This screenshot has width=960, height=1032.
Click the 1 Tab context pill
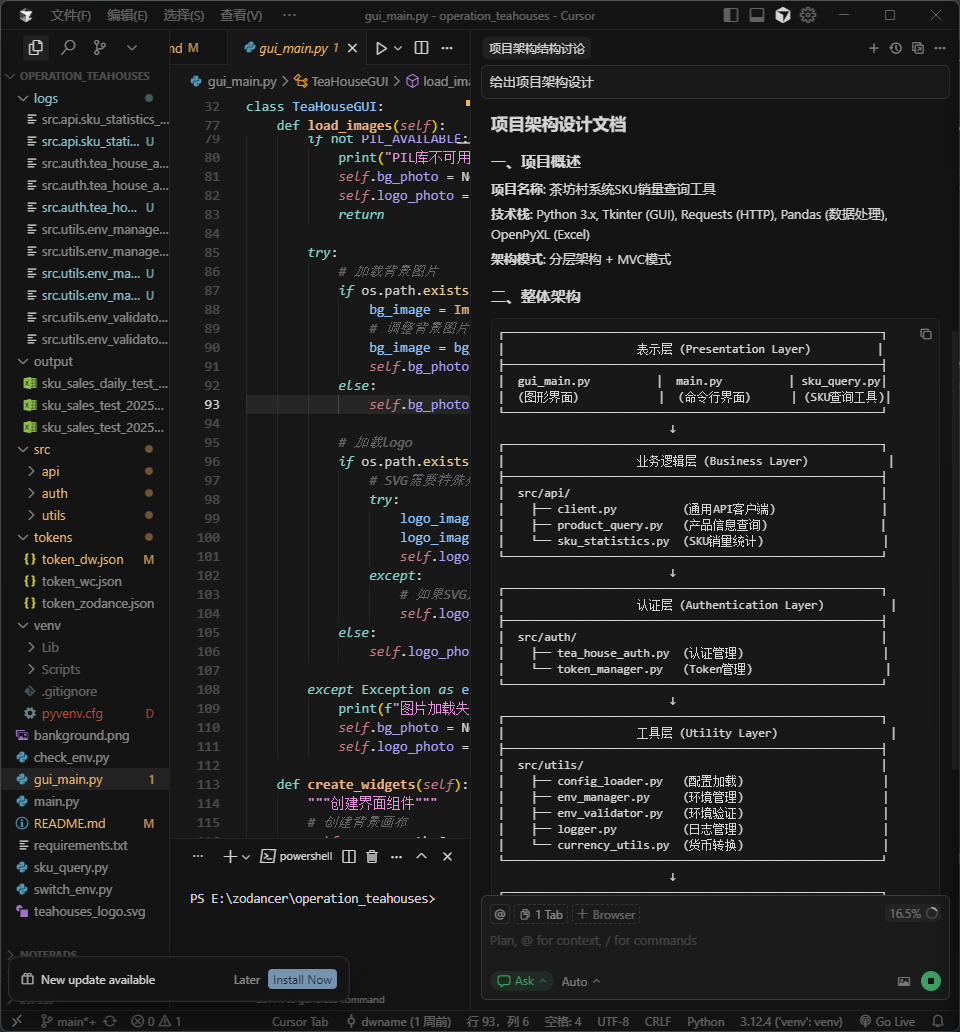click(541, 914)
